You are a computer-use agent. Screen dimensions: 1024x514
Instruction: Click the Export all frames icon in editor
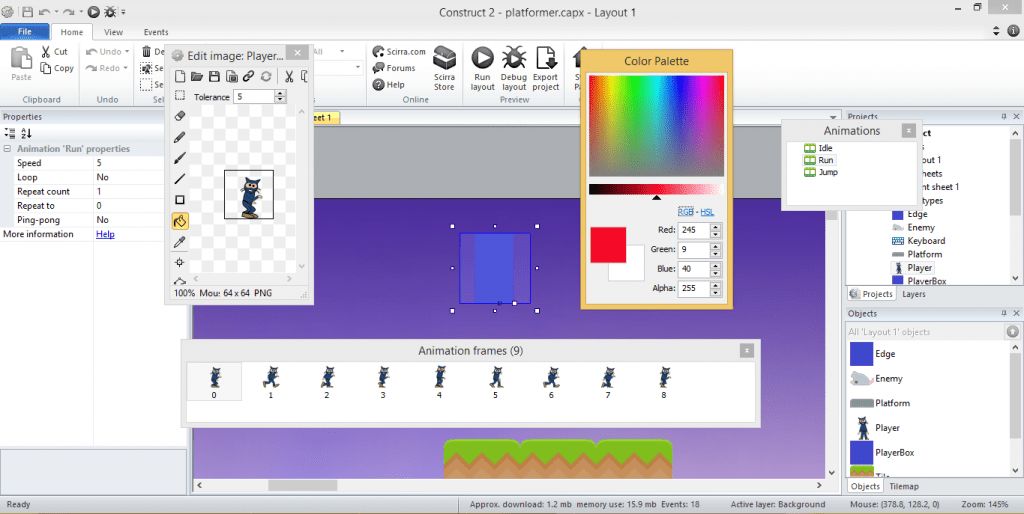tap(231, 76)
